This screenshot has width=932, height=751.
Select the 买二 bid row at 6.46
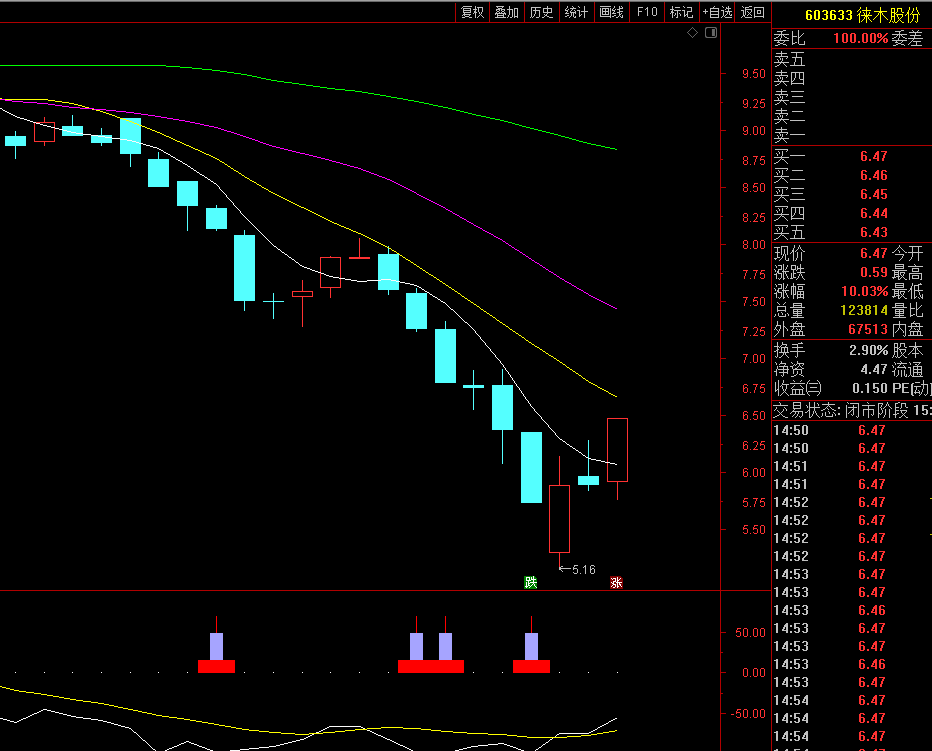852,175
